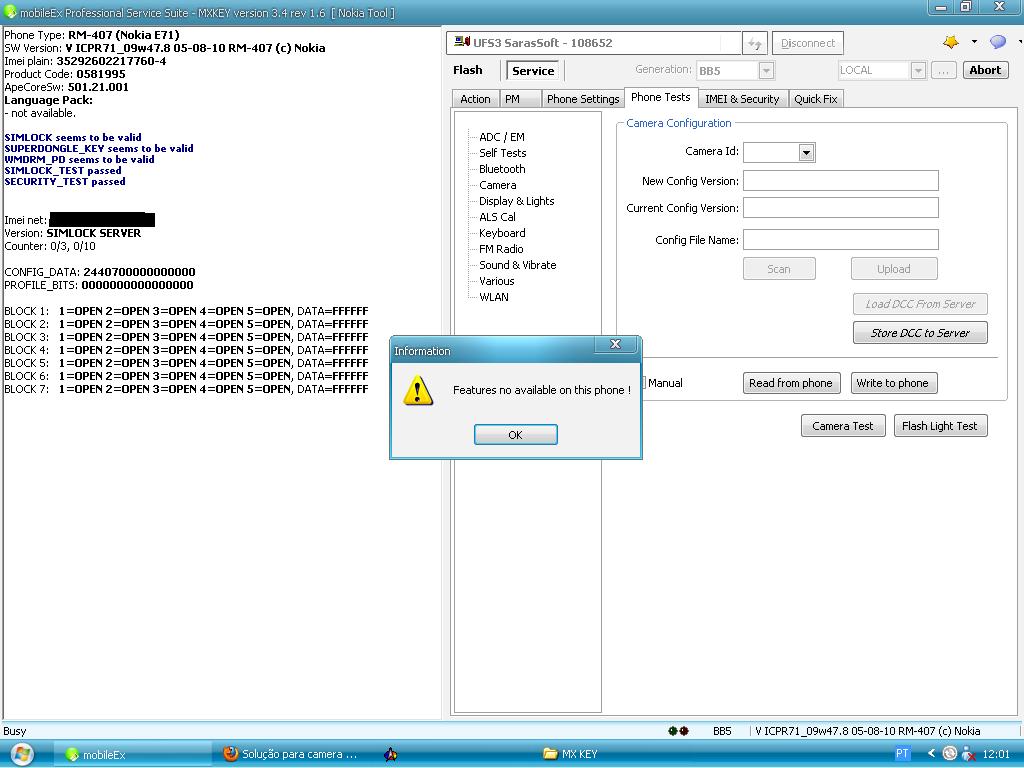The image size is (1024, 768).
Task: Select ADC / EM in the test tree
Action: pyautogui.click(x=502, y=136)
